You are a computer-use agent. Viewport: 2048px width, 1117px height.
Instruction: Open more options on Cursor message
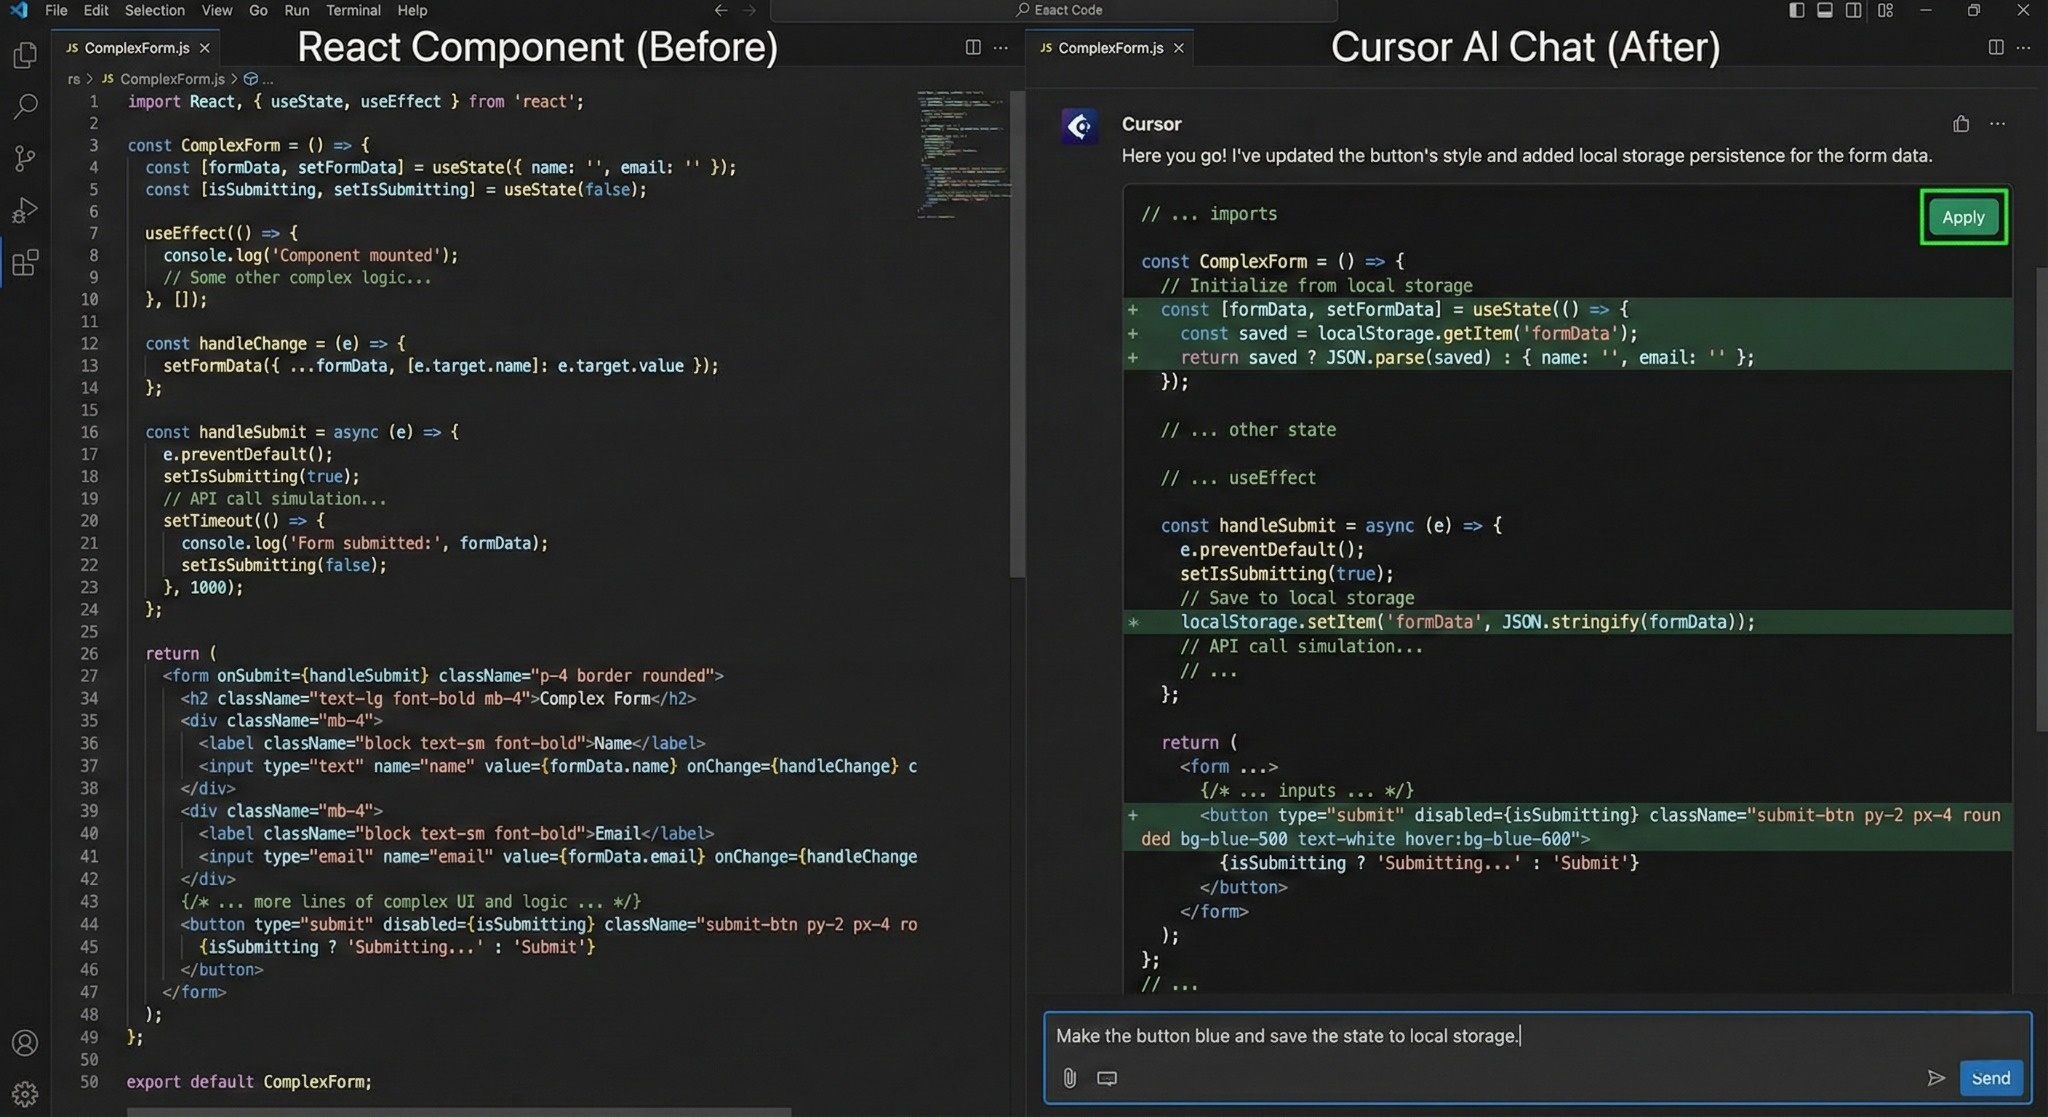[1997, 124]
